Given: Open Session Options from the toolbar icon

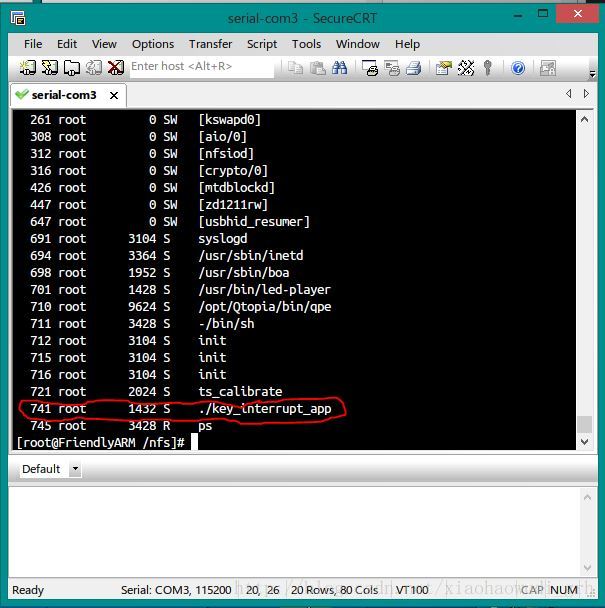Looking at the screenshot, I should 444,68.
